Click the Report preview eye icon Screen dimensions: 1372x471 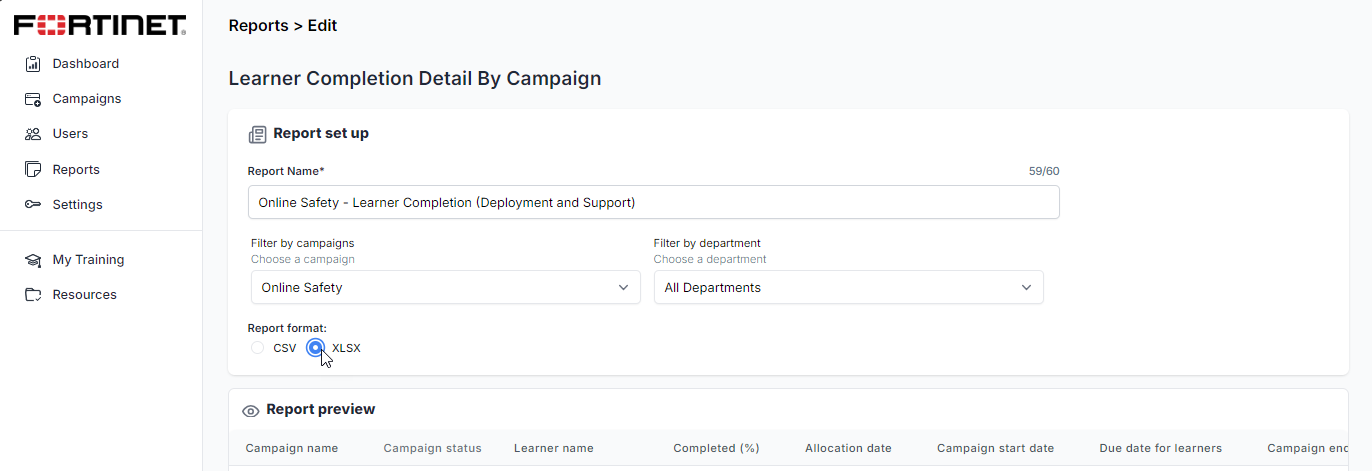click(251, 410)
